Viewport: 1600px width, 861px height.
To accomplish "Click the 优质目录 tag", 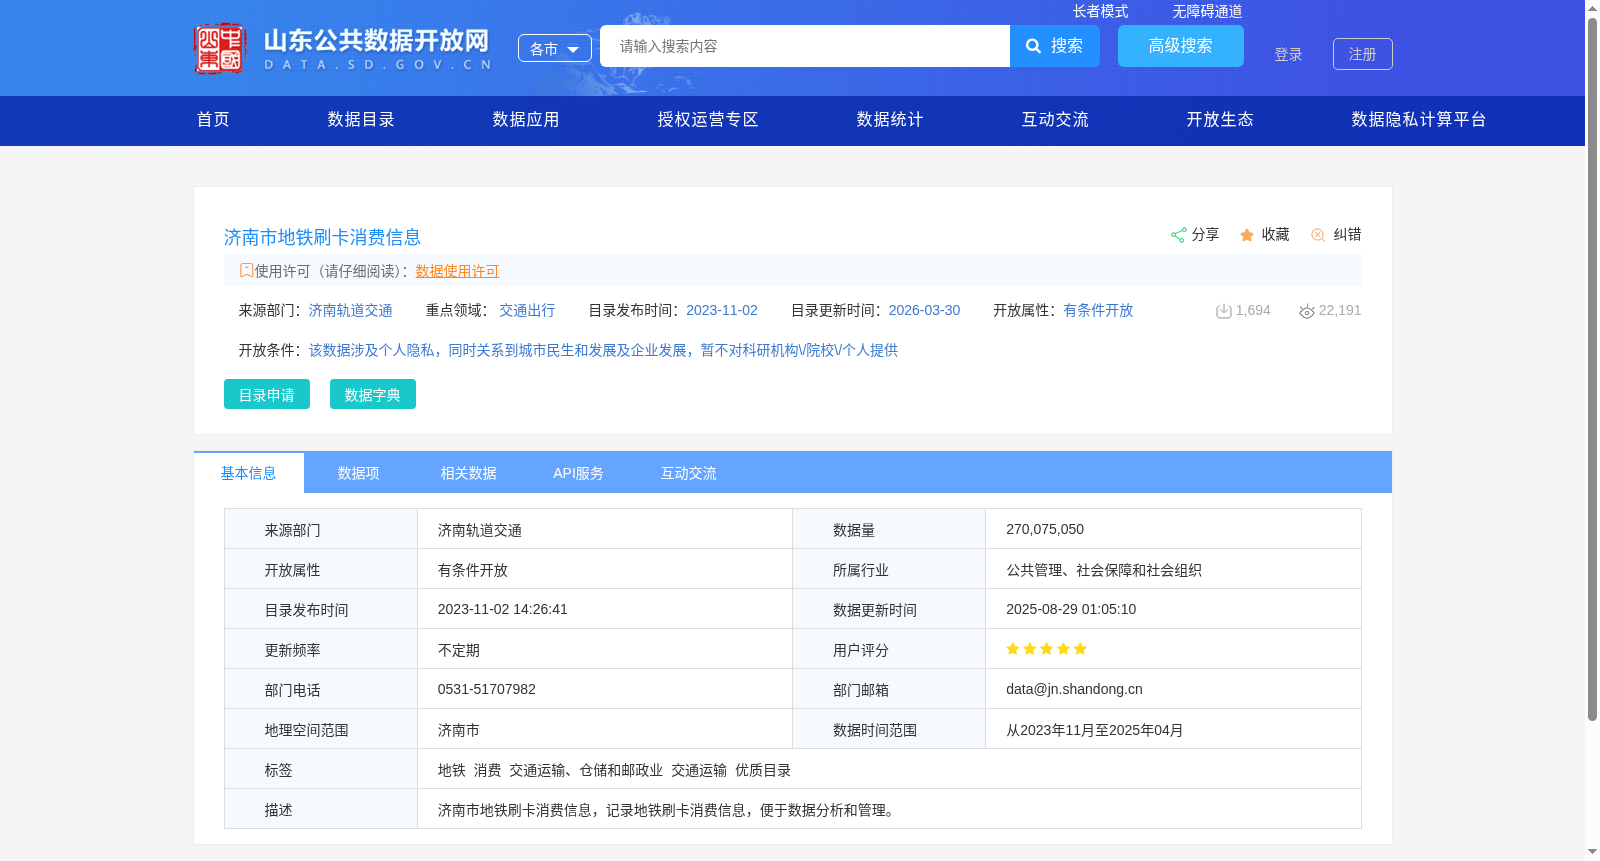I will [x=763, y=770].
